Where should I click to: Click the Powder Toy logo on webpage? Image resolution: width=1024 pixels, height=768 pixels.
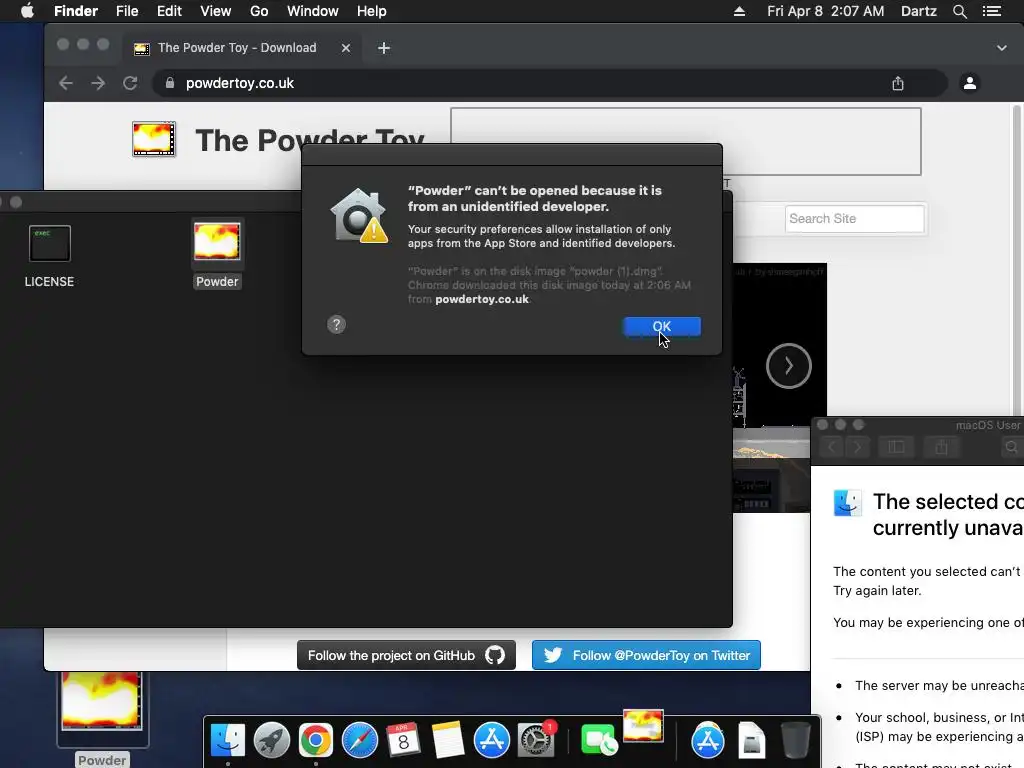click(x=154, y=138)
